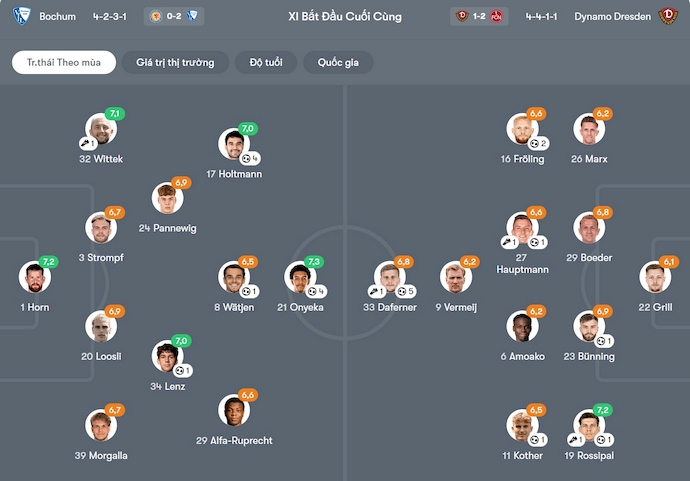Open Wittek's player photo
Viewport: 690px width, 481px height.
click(x=100, y=130)
